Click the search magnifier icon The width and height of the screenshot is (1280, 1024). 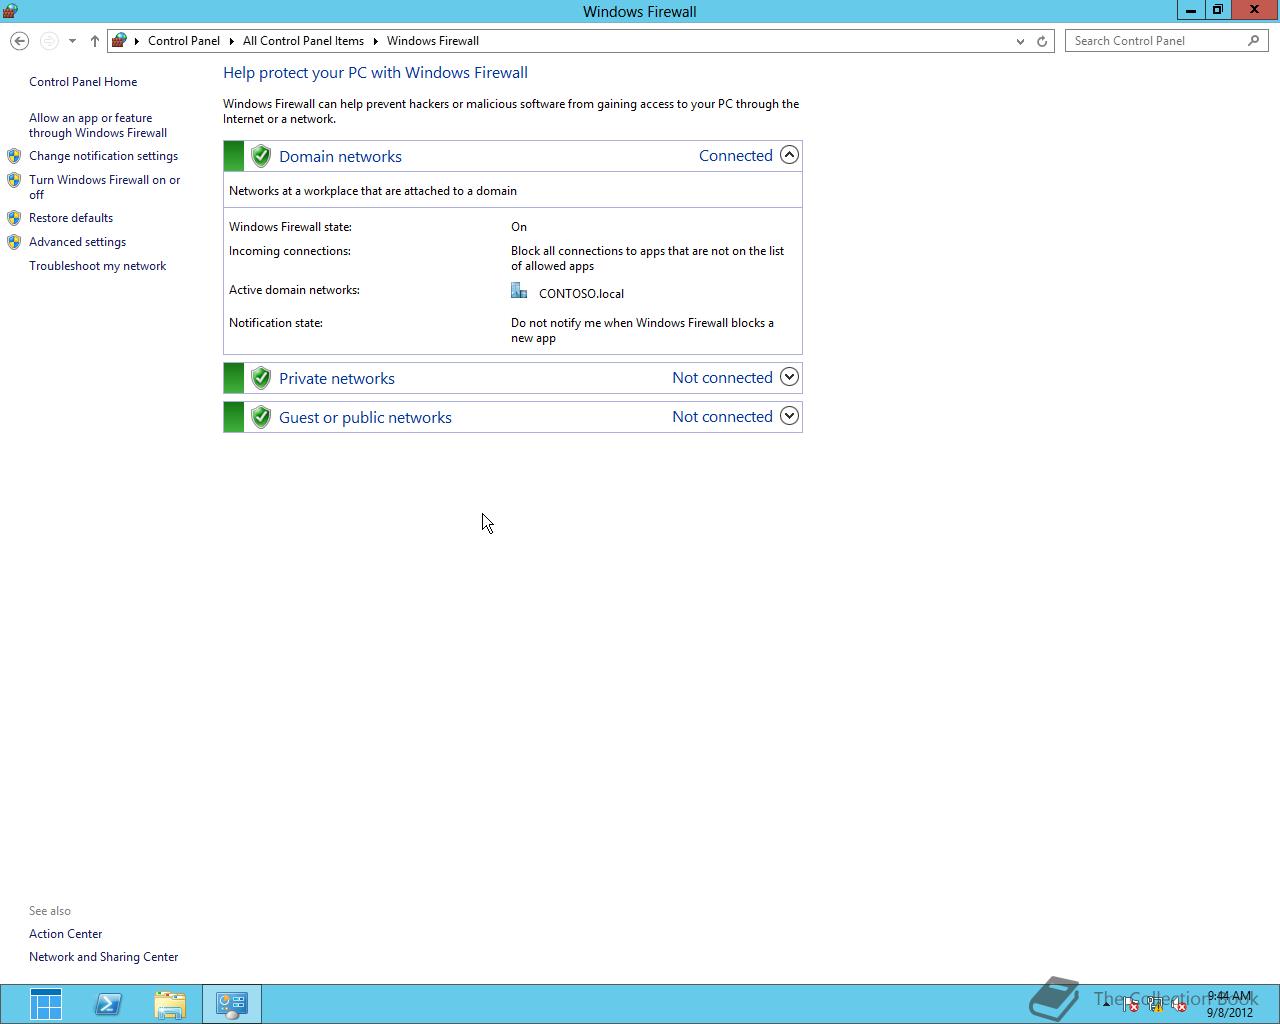pos(1254,41)
